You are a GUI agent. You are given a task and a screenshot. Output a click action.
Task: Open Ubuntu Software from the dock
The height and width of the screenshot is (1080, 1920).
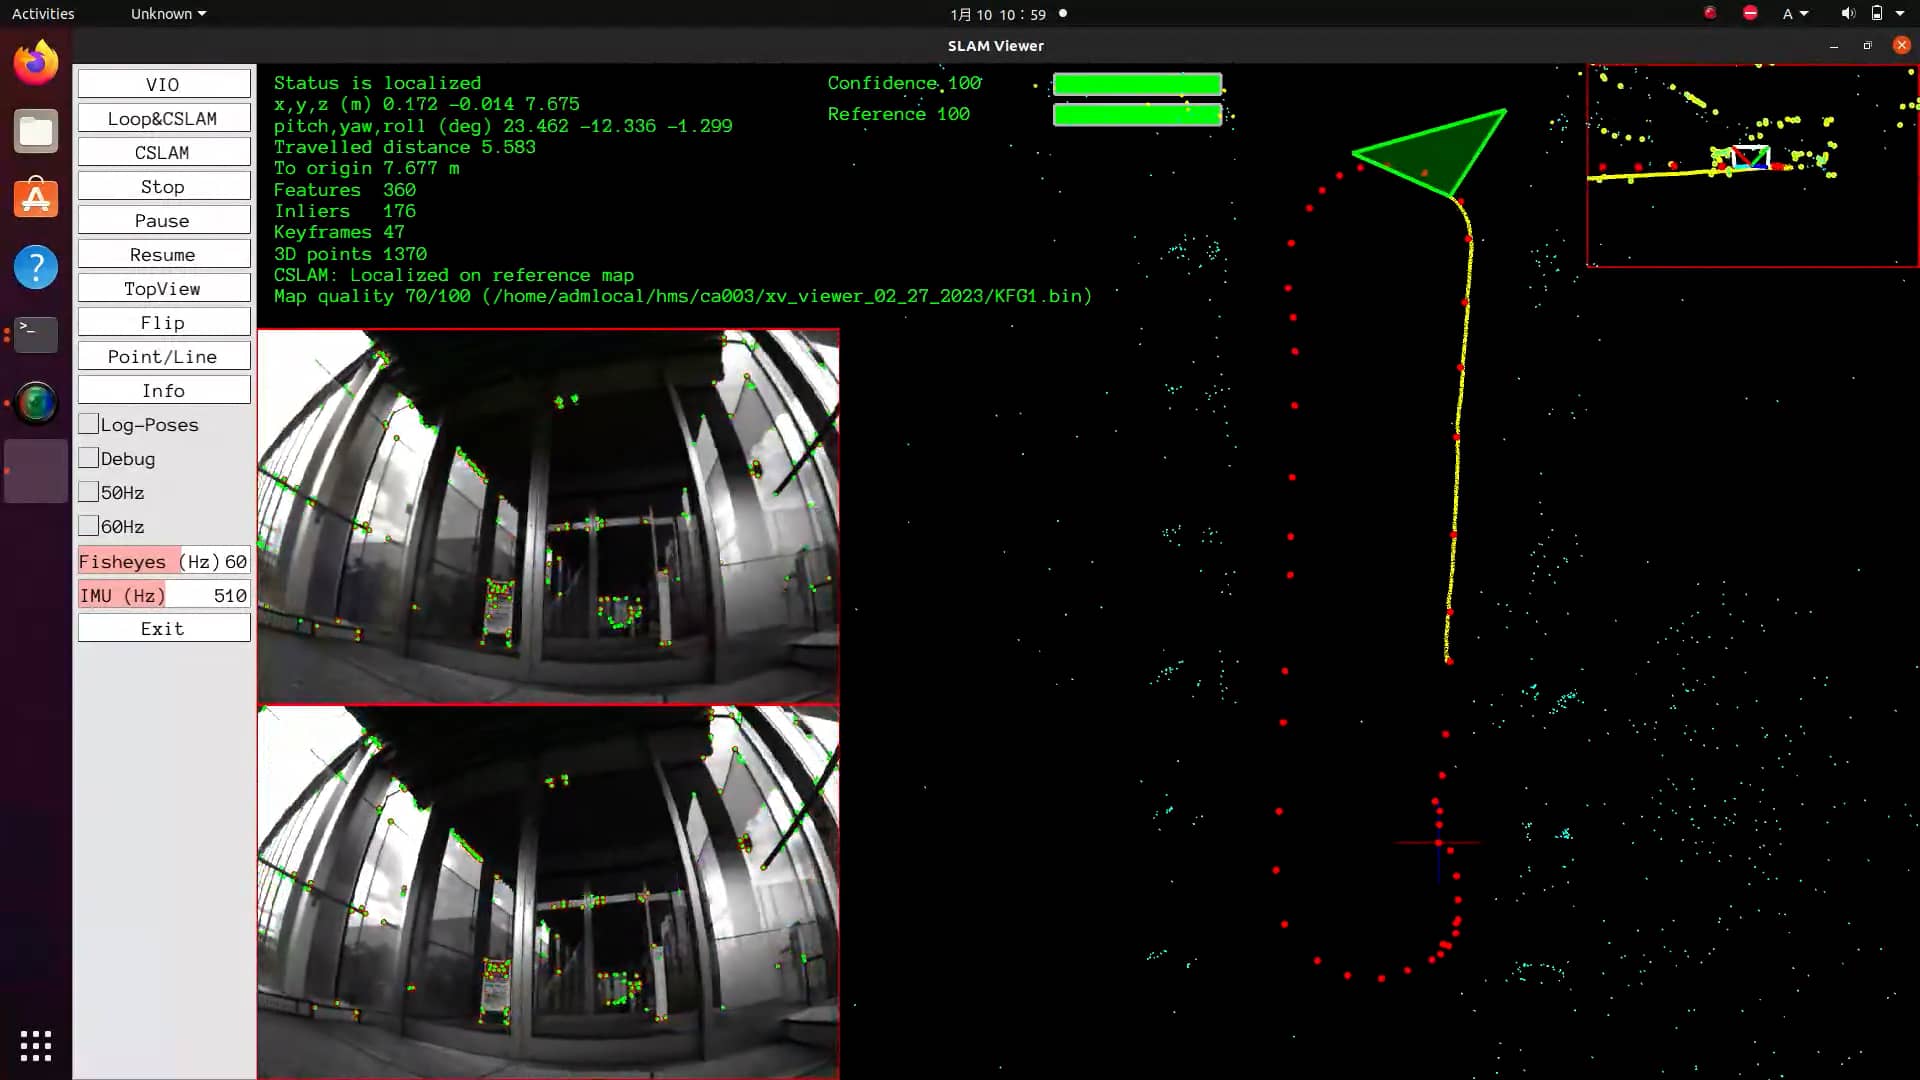coord(35,198)
